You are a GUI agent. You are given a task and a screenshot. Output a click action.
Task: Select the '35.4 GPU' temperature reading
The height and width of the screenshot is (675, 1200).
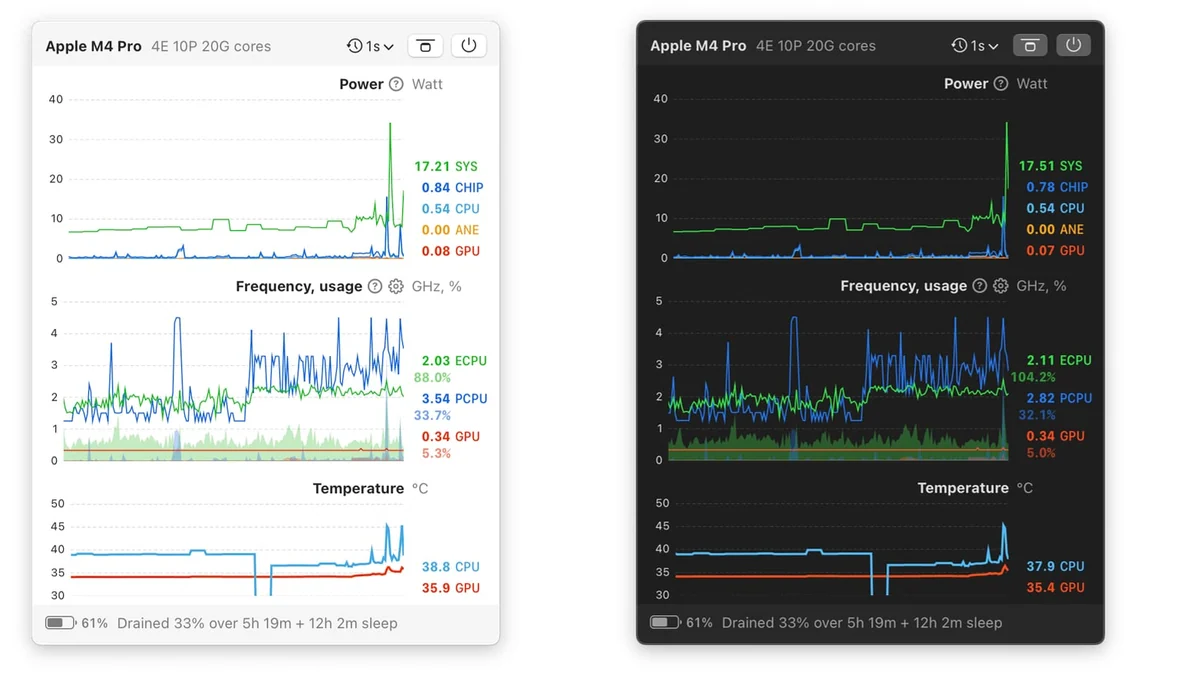pyautogui.click(x=1055, y=587)
